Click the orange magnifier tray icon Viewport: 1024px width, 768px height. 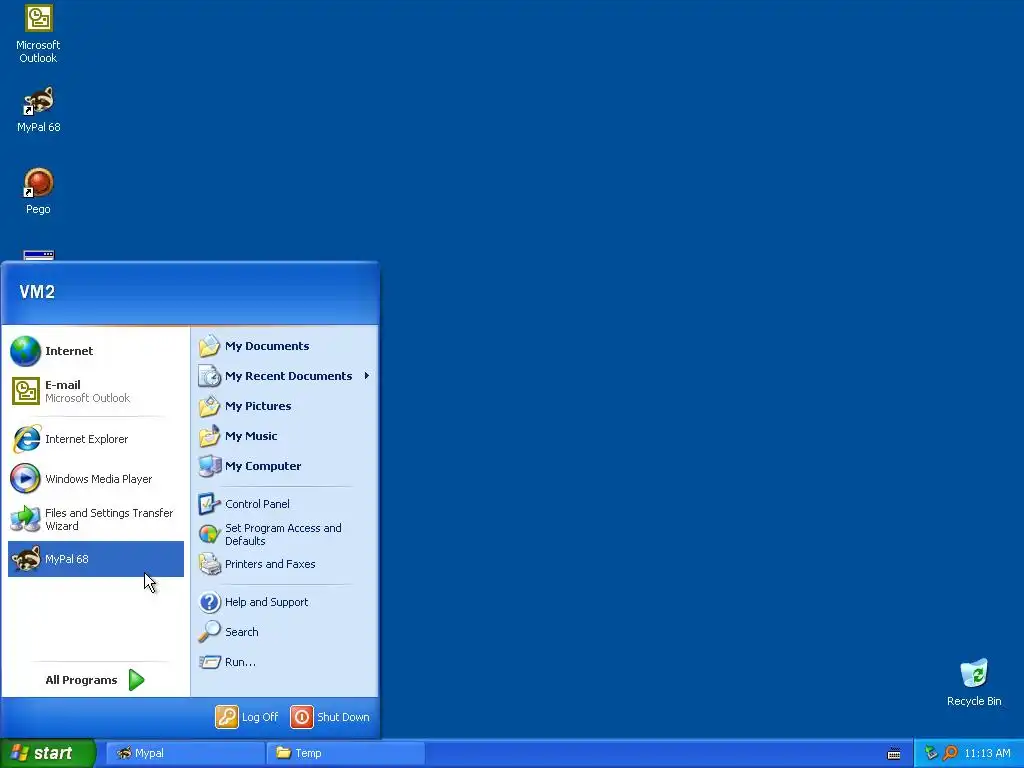point(950,753)
